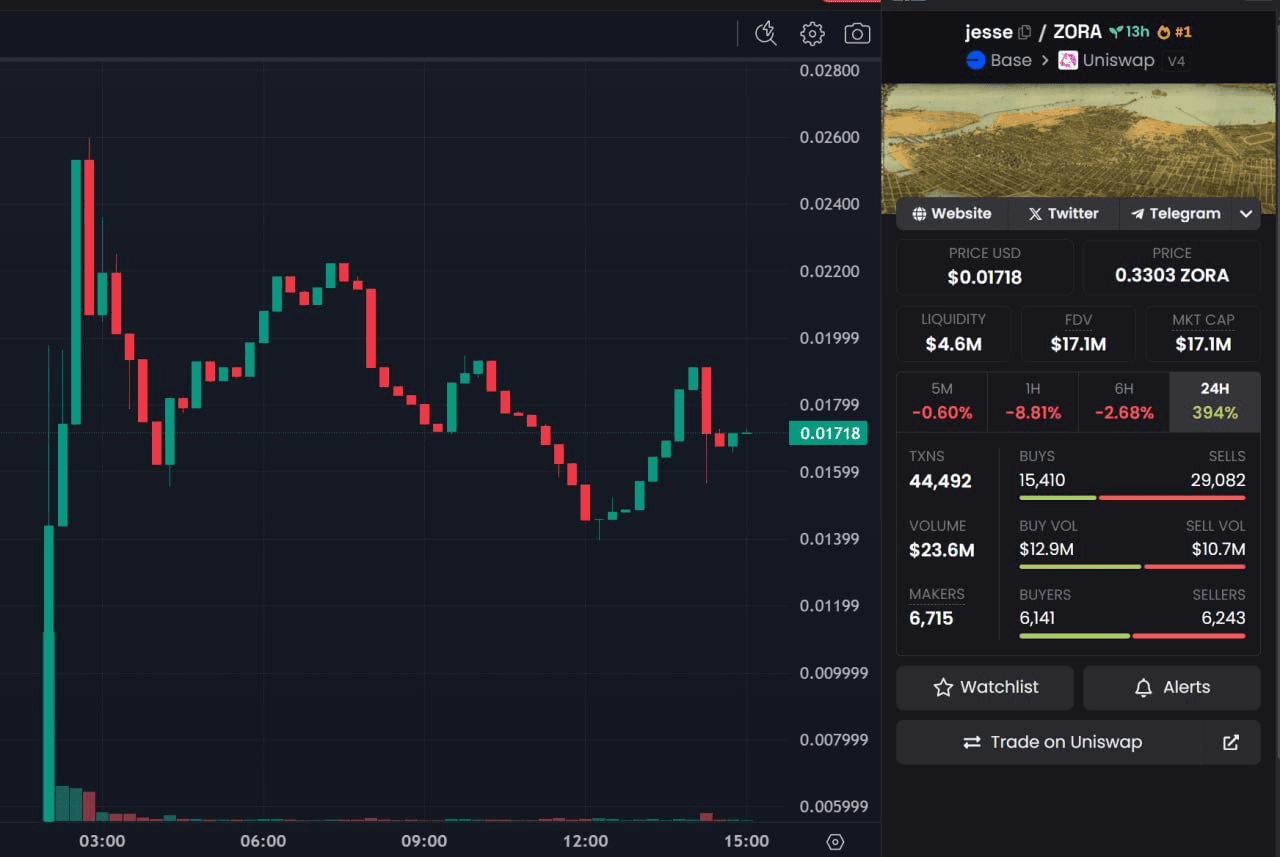Open chart settings gear icon
This screenshot has height=857, width=1280.
pos(812,34)
